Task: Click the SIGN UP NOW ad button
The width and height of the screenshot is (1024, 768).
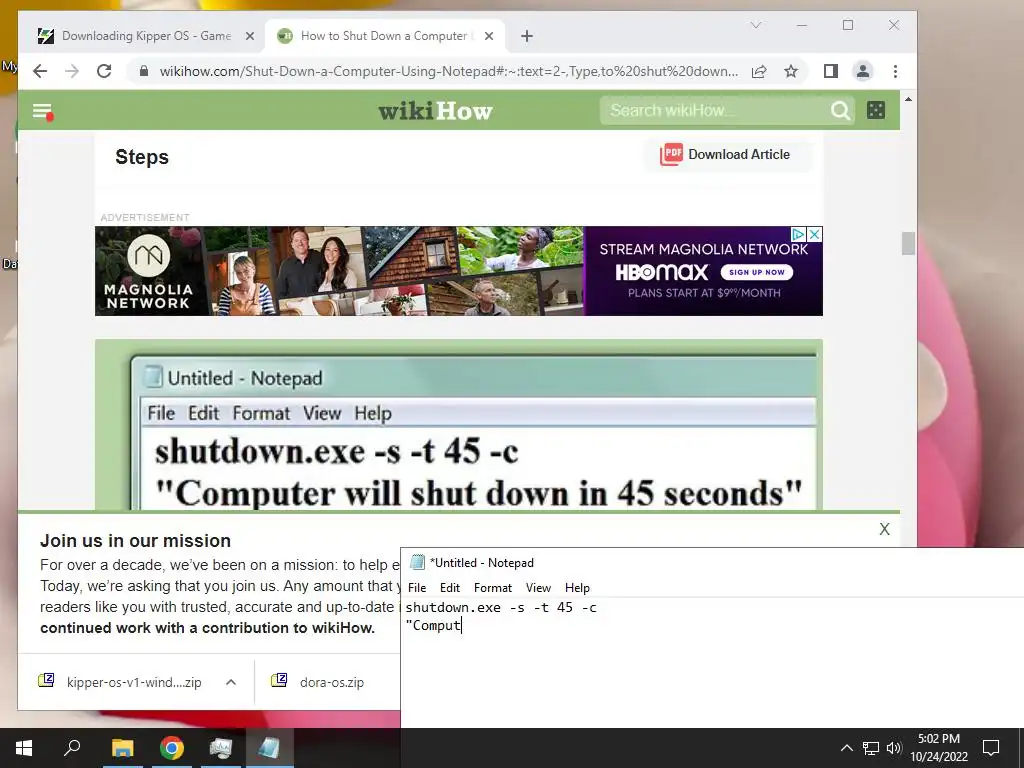Action: 757,272
